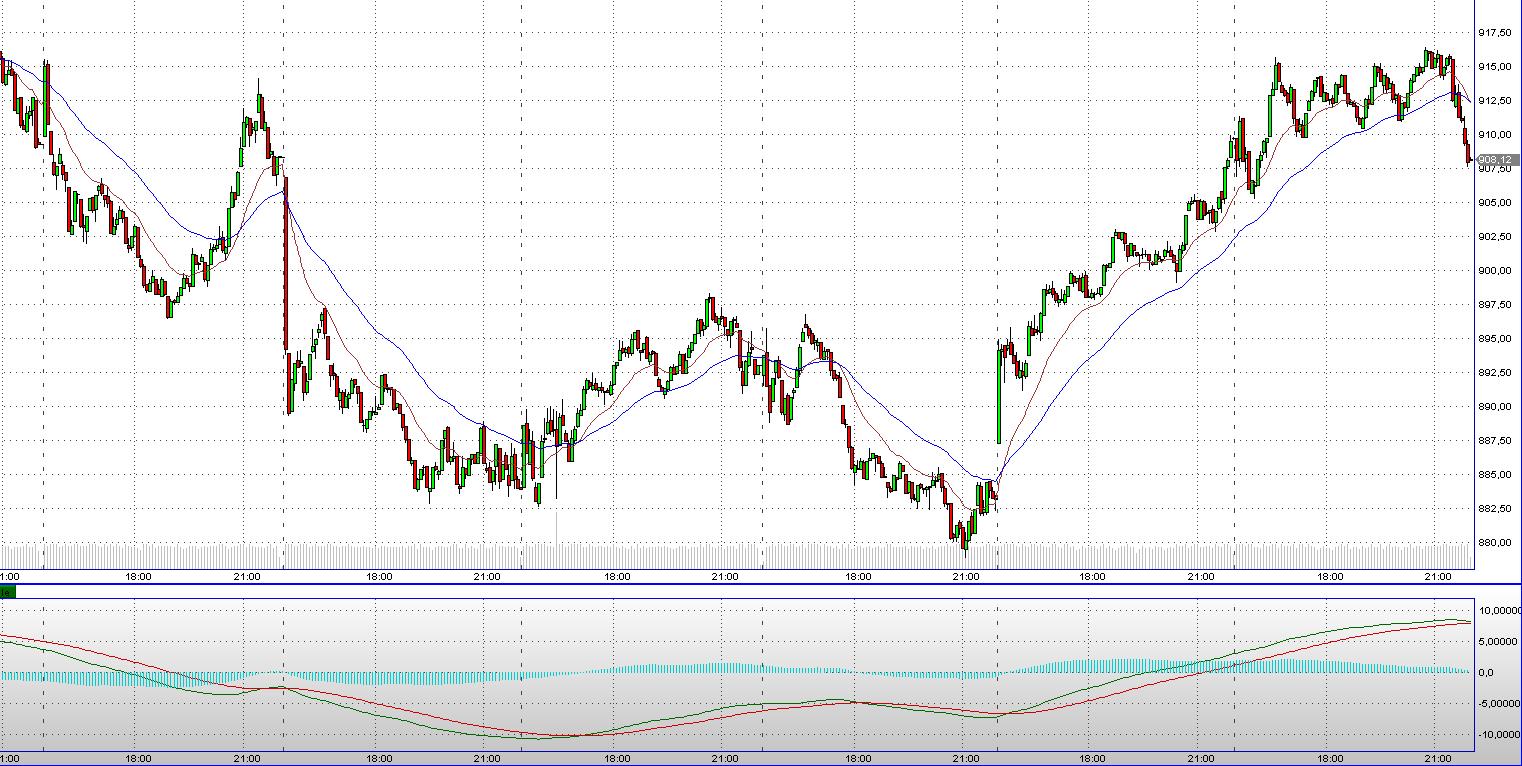Click the current price tag 908,12
The width and height of the screenshot is (1522, 766).
1498,160
